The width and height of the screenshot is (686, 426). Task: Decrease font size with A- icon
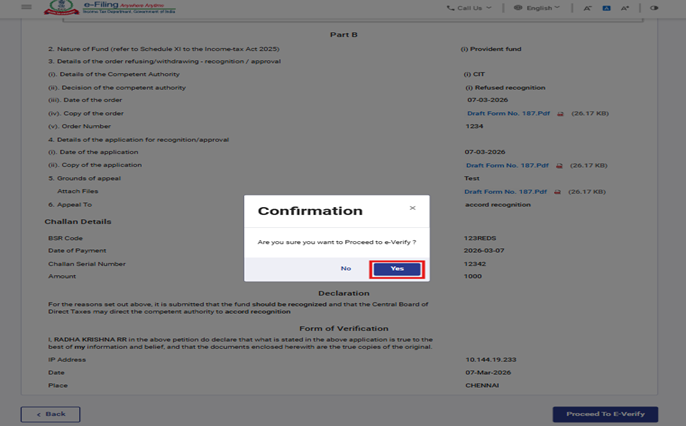click(x=588, y=8)
